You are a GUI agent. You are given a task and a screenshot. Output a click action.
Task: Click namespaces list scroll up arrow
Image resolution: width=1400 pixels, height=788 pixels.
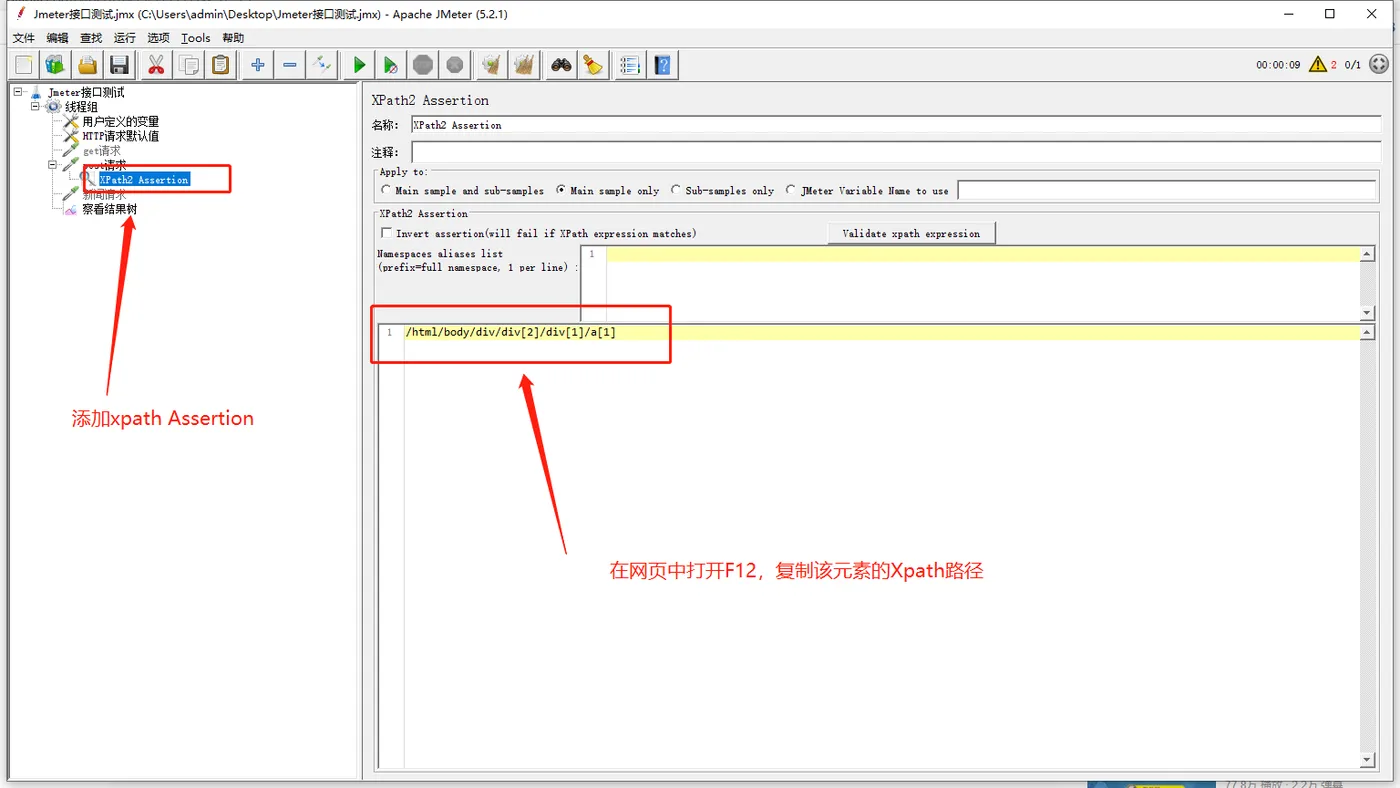click(1368, 254)
